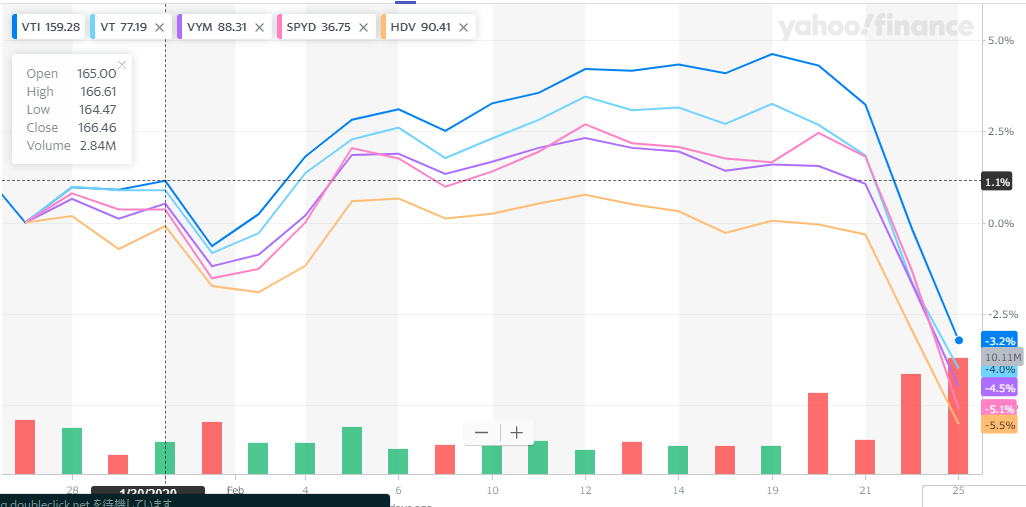Click the 10.11M volume label
The width and height of the screenshot is (1026, 507).
click(1002, 357)
